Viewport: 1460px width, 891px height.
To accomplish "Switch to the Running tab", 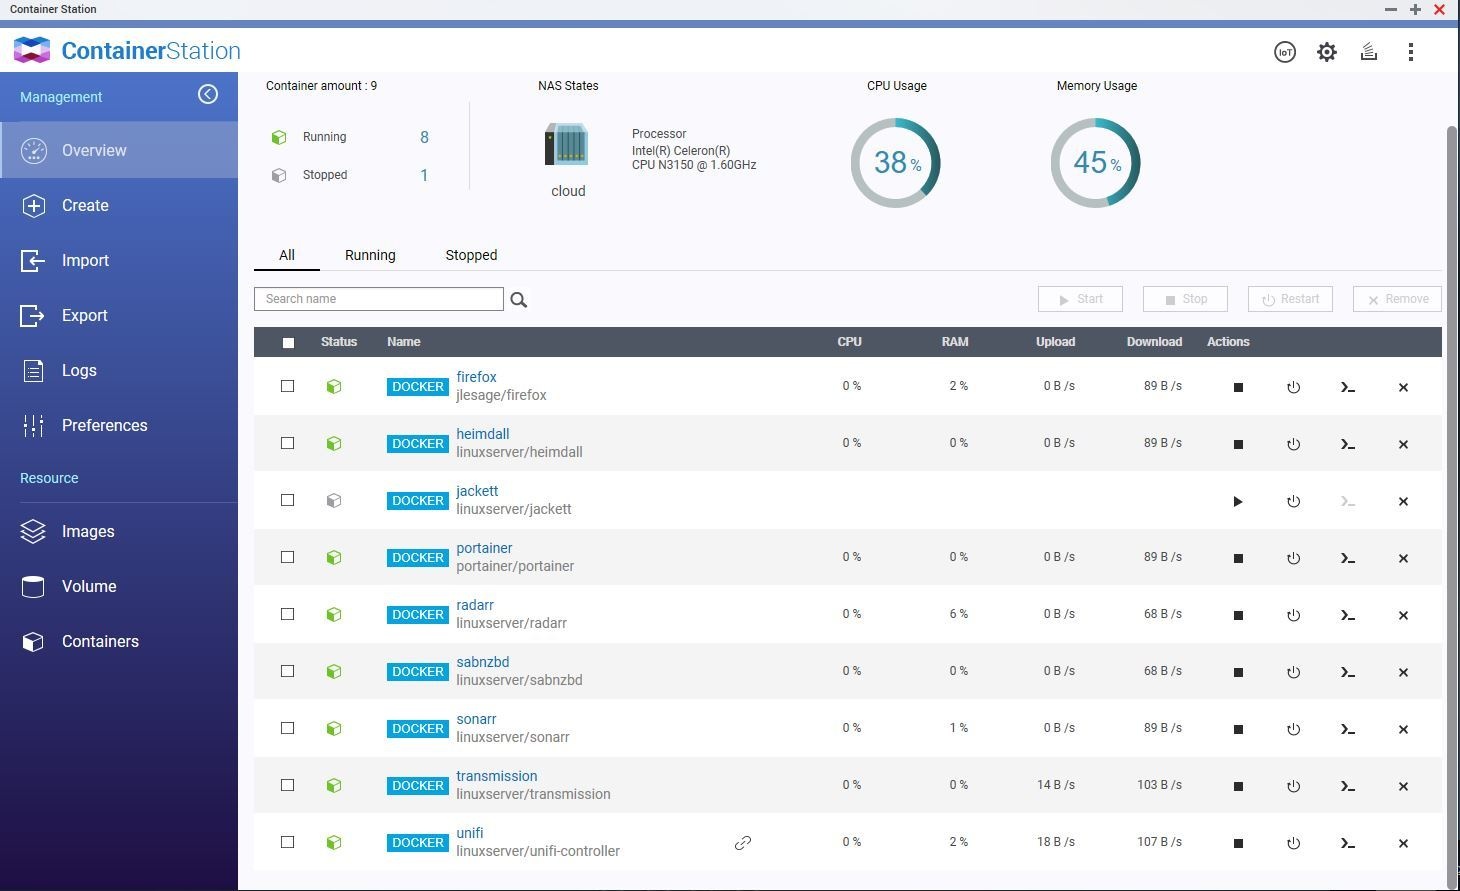I will pos(370,255).
